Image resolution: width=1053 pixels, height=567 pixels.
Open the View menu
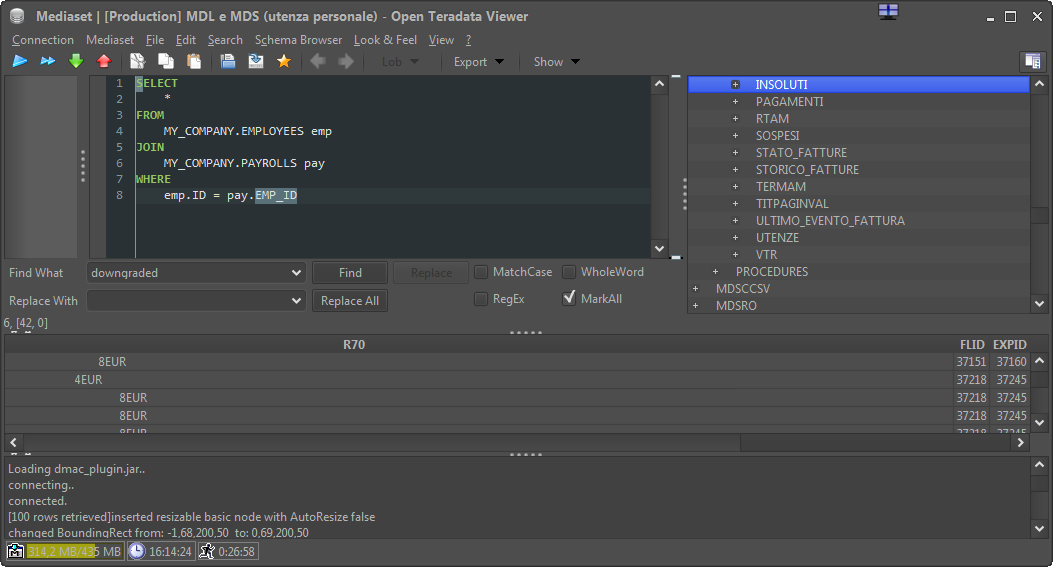click(441, 40)
